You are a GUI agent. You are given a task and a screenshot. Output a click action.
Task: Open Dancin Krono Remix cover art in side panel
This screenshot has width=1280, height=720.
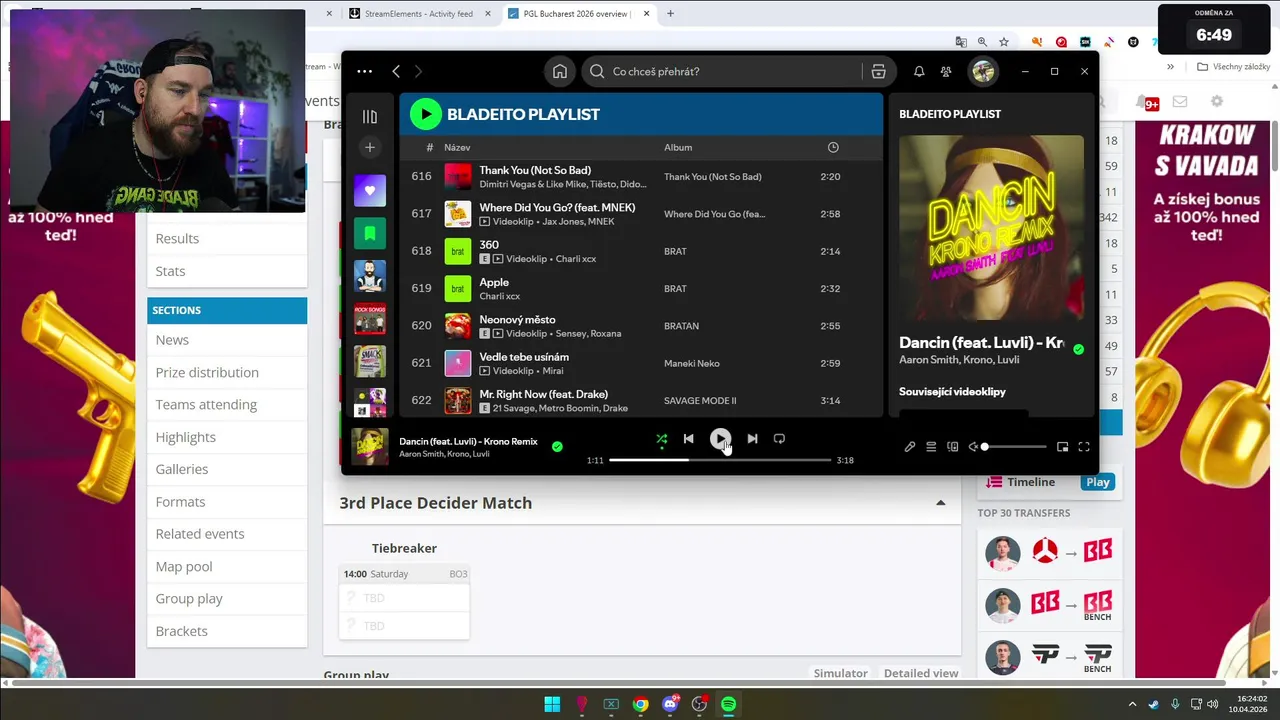coord(991,227)
